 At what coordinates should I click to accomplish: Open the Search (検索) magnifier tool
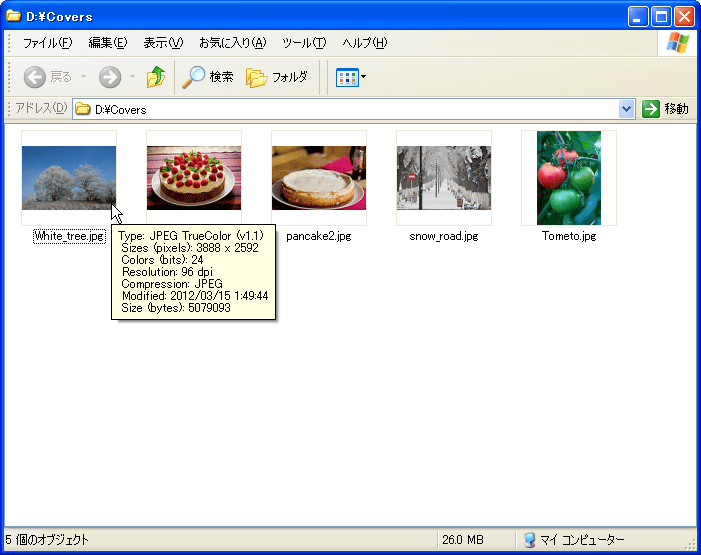click(x=208, y=77)
